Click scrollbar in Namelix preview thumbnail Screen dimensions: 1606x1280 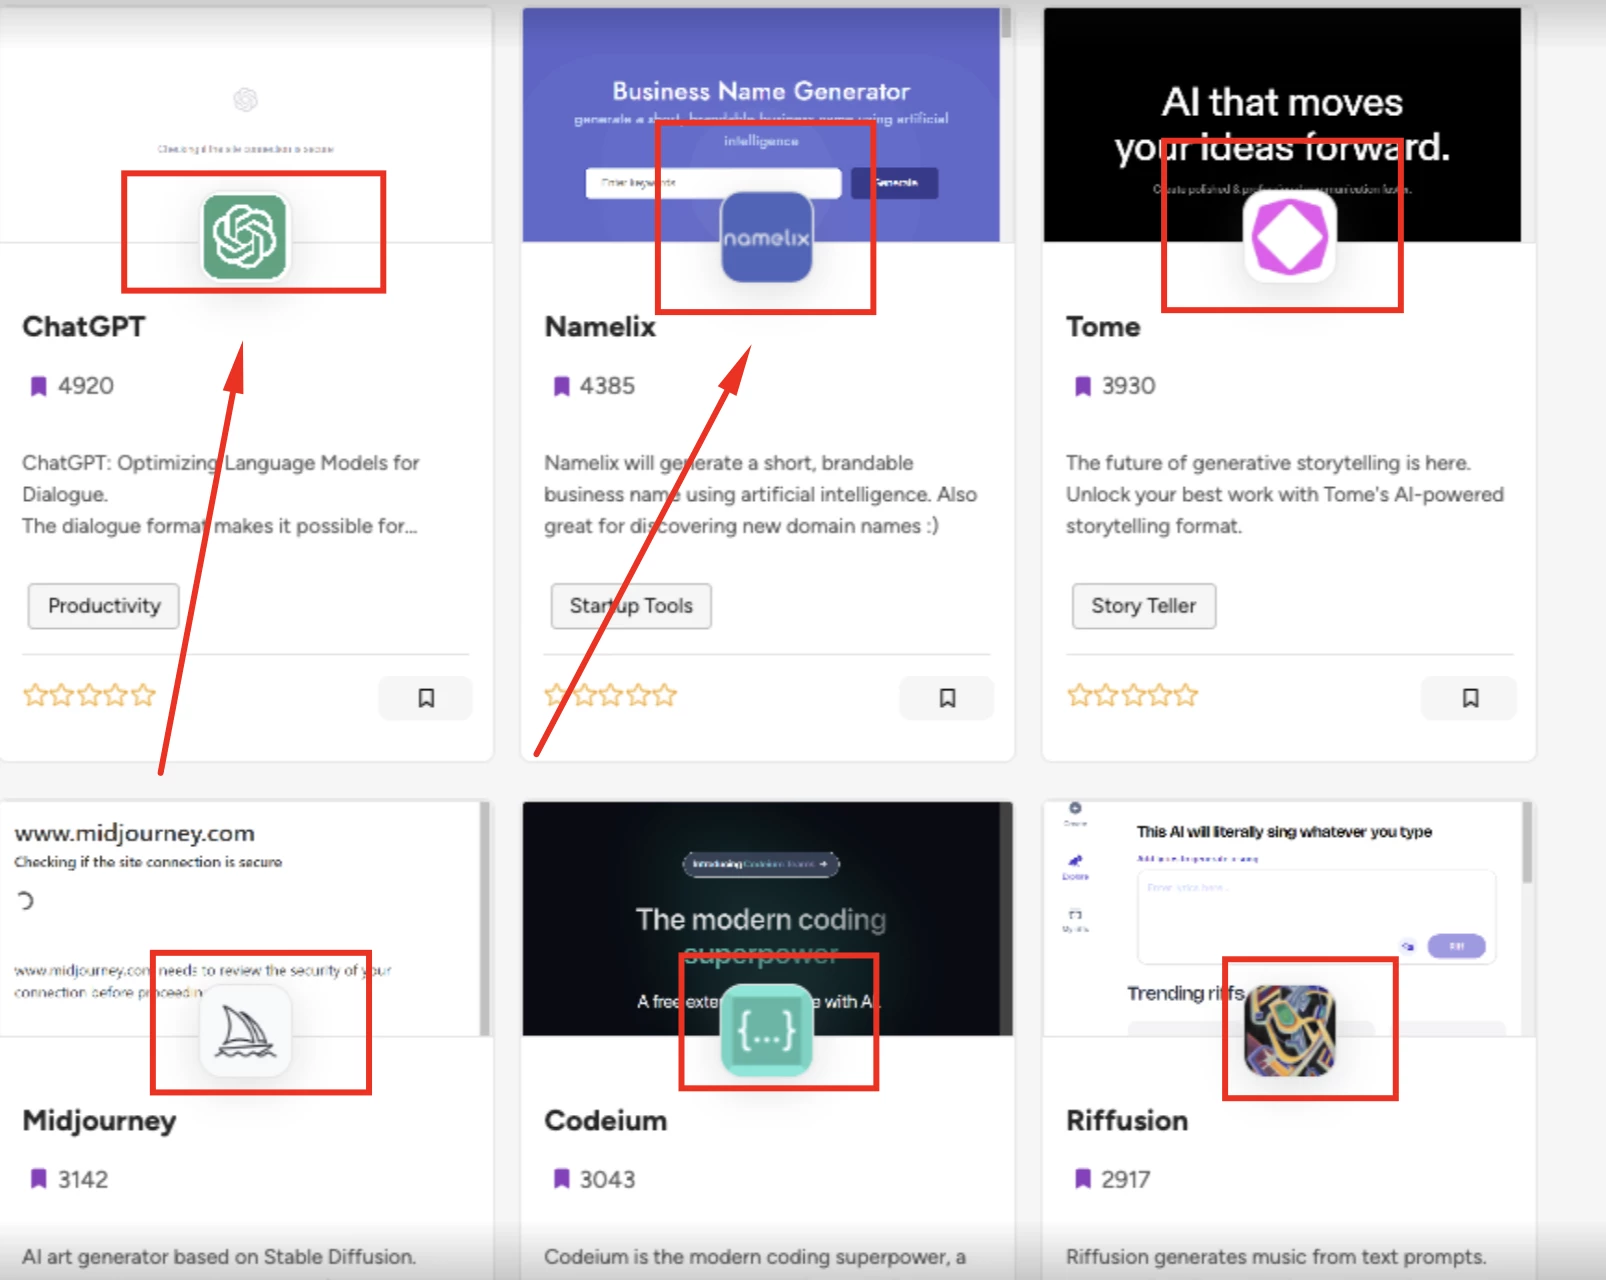pyautogui.click(x=1006, y=24)
